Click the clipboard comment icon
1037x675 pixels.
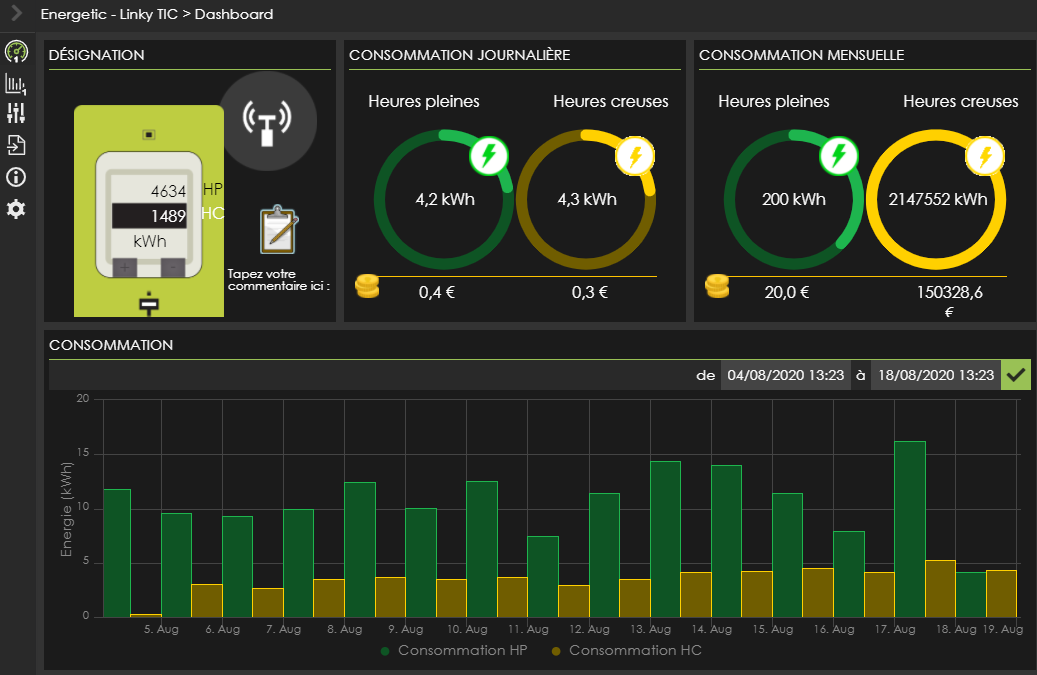click(276, 229)
